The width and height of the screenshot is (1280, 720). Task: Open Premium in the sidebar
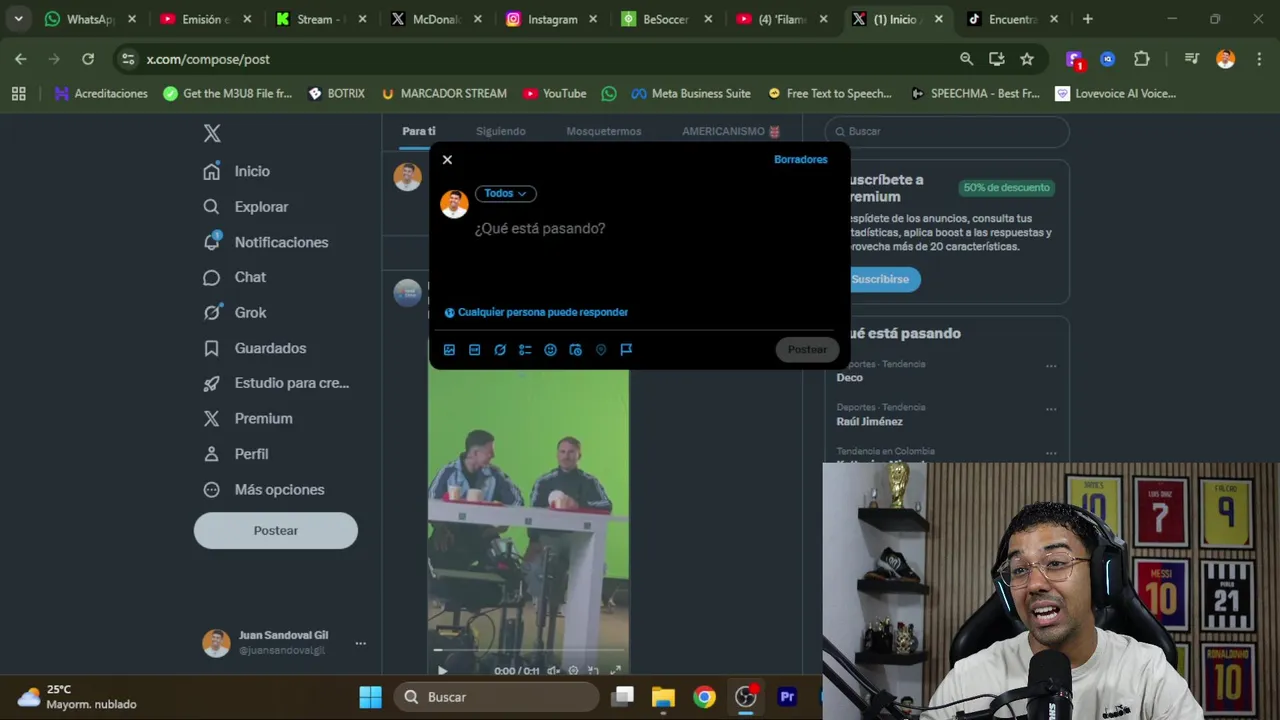coord(248,418)
